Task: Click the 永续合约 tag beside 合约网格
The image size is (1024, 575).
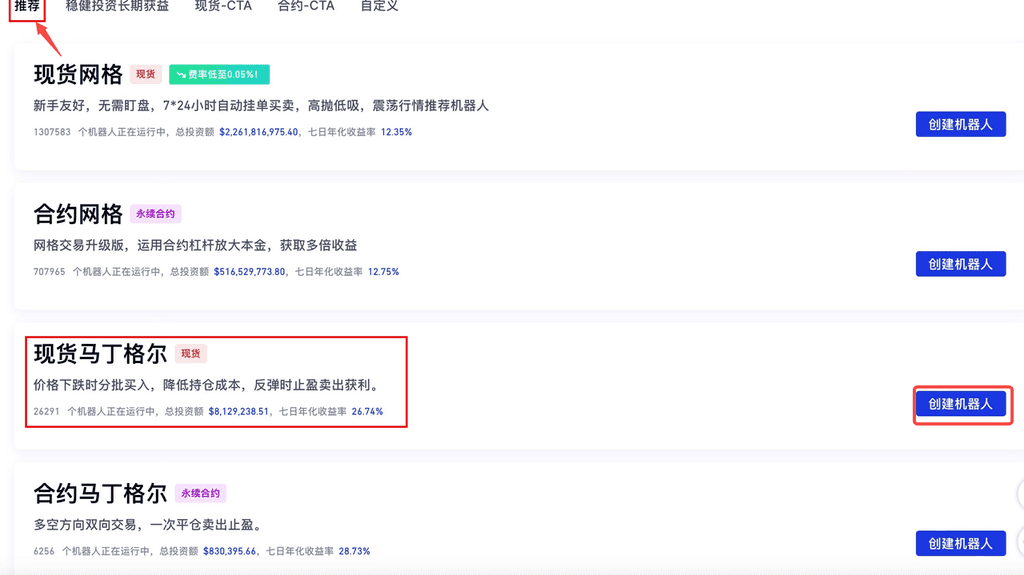Action: [155, 214]
